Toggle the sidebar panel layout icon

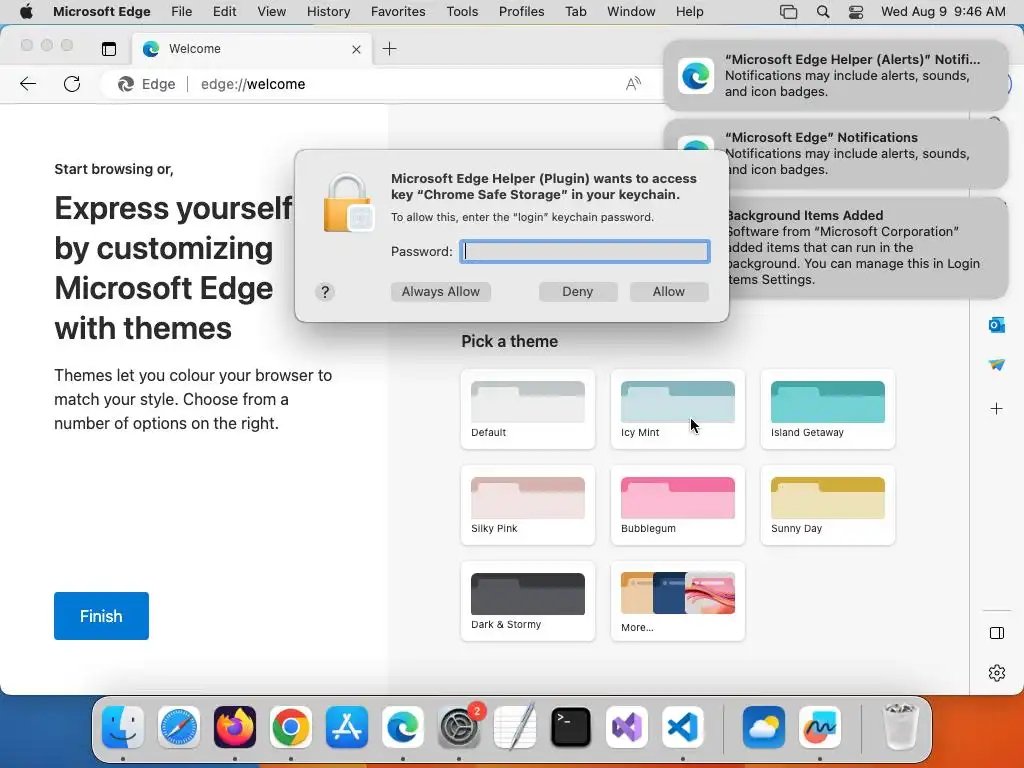(997, 633)
